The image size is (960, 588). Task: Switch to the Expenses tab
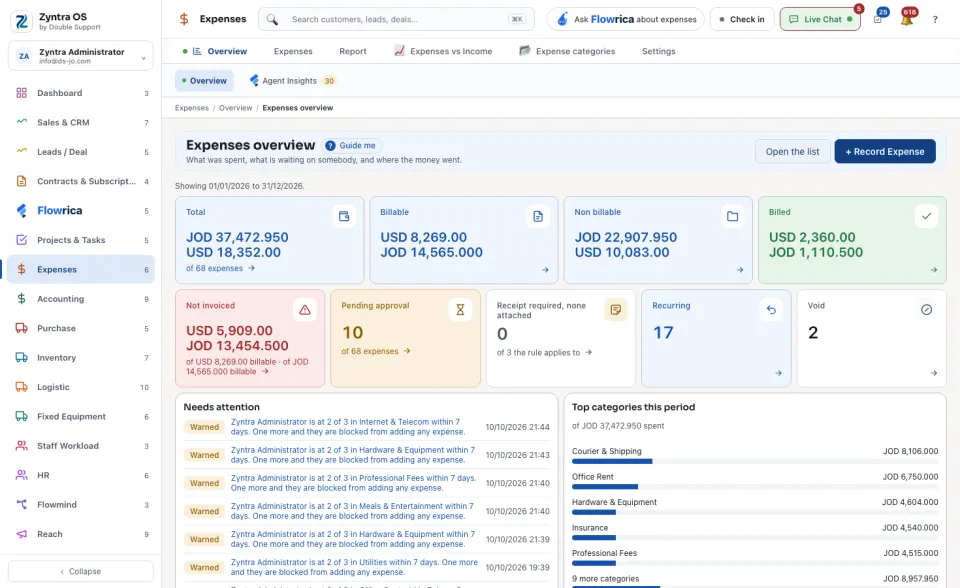point(293,51)
